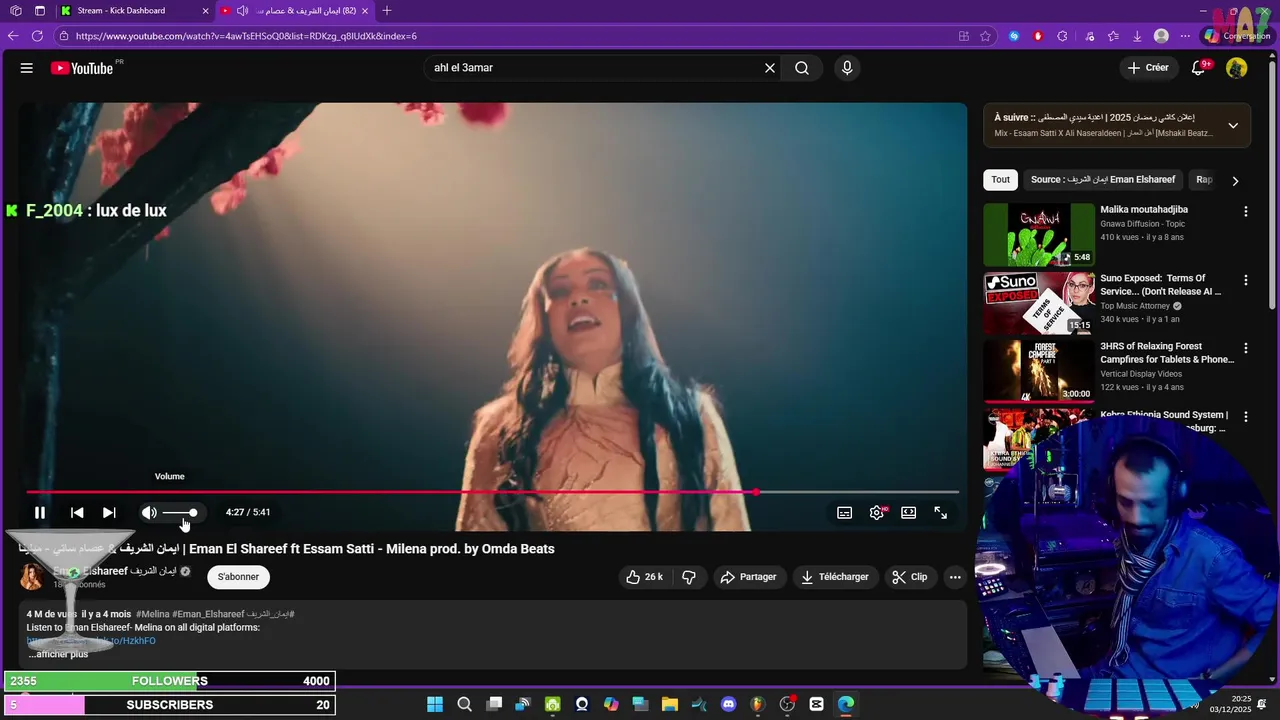Create a Clip of the video
Image resolution: width=1280 pixels, height=720 pixels.
pos(909,577)
